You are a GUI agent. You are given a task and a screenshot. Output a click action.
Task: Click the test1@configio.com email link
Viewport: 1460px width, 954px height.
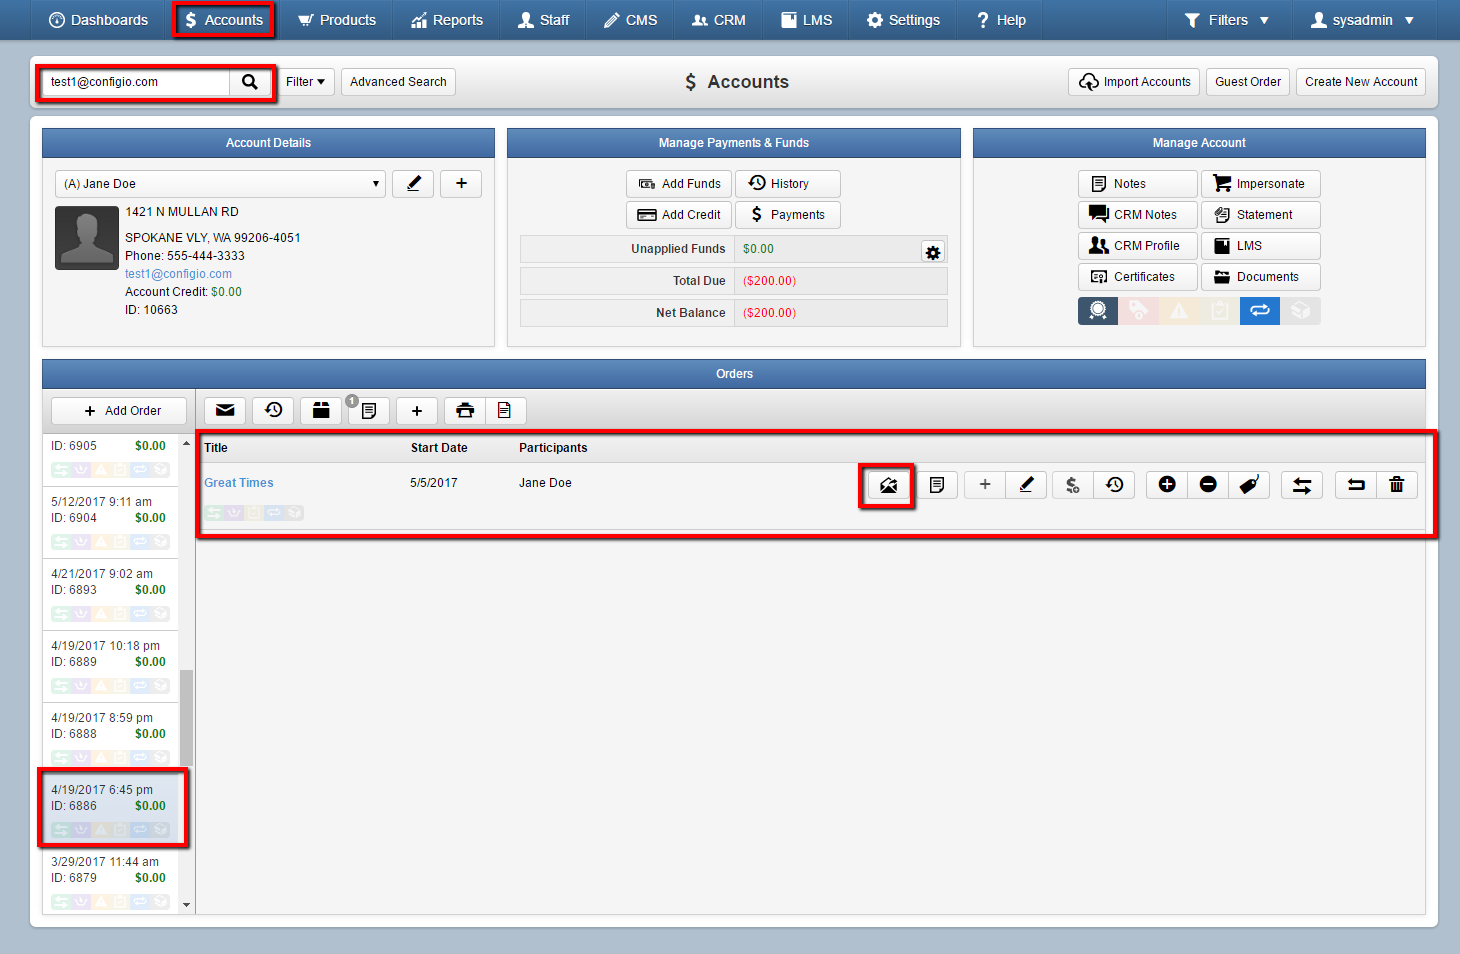point(178,274)
